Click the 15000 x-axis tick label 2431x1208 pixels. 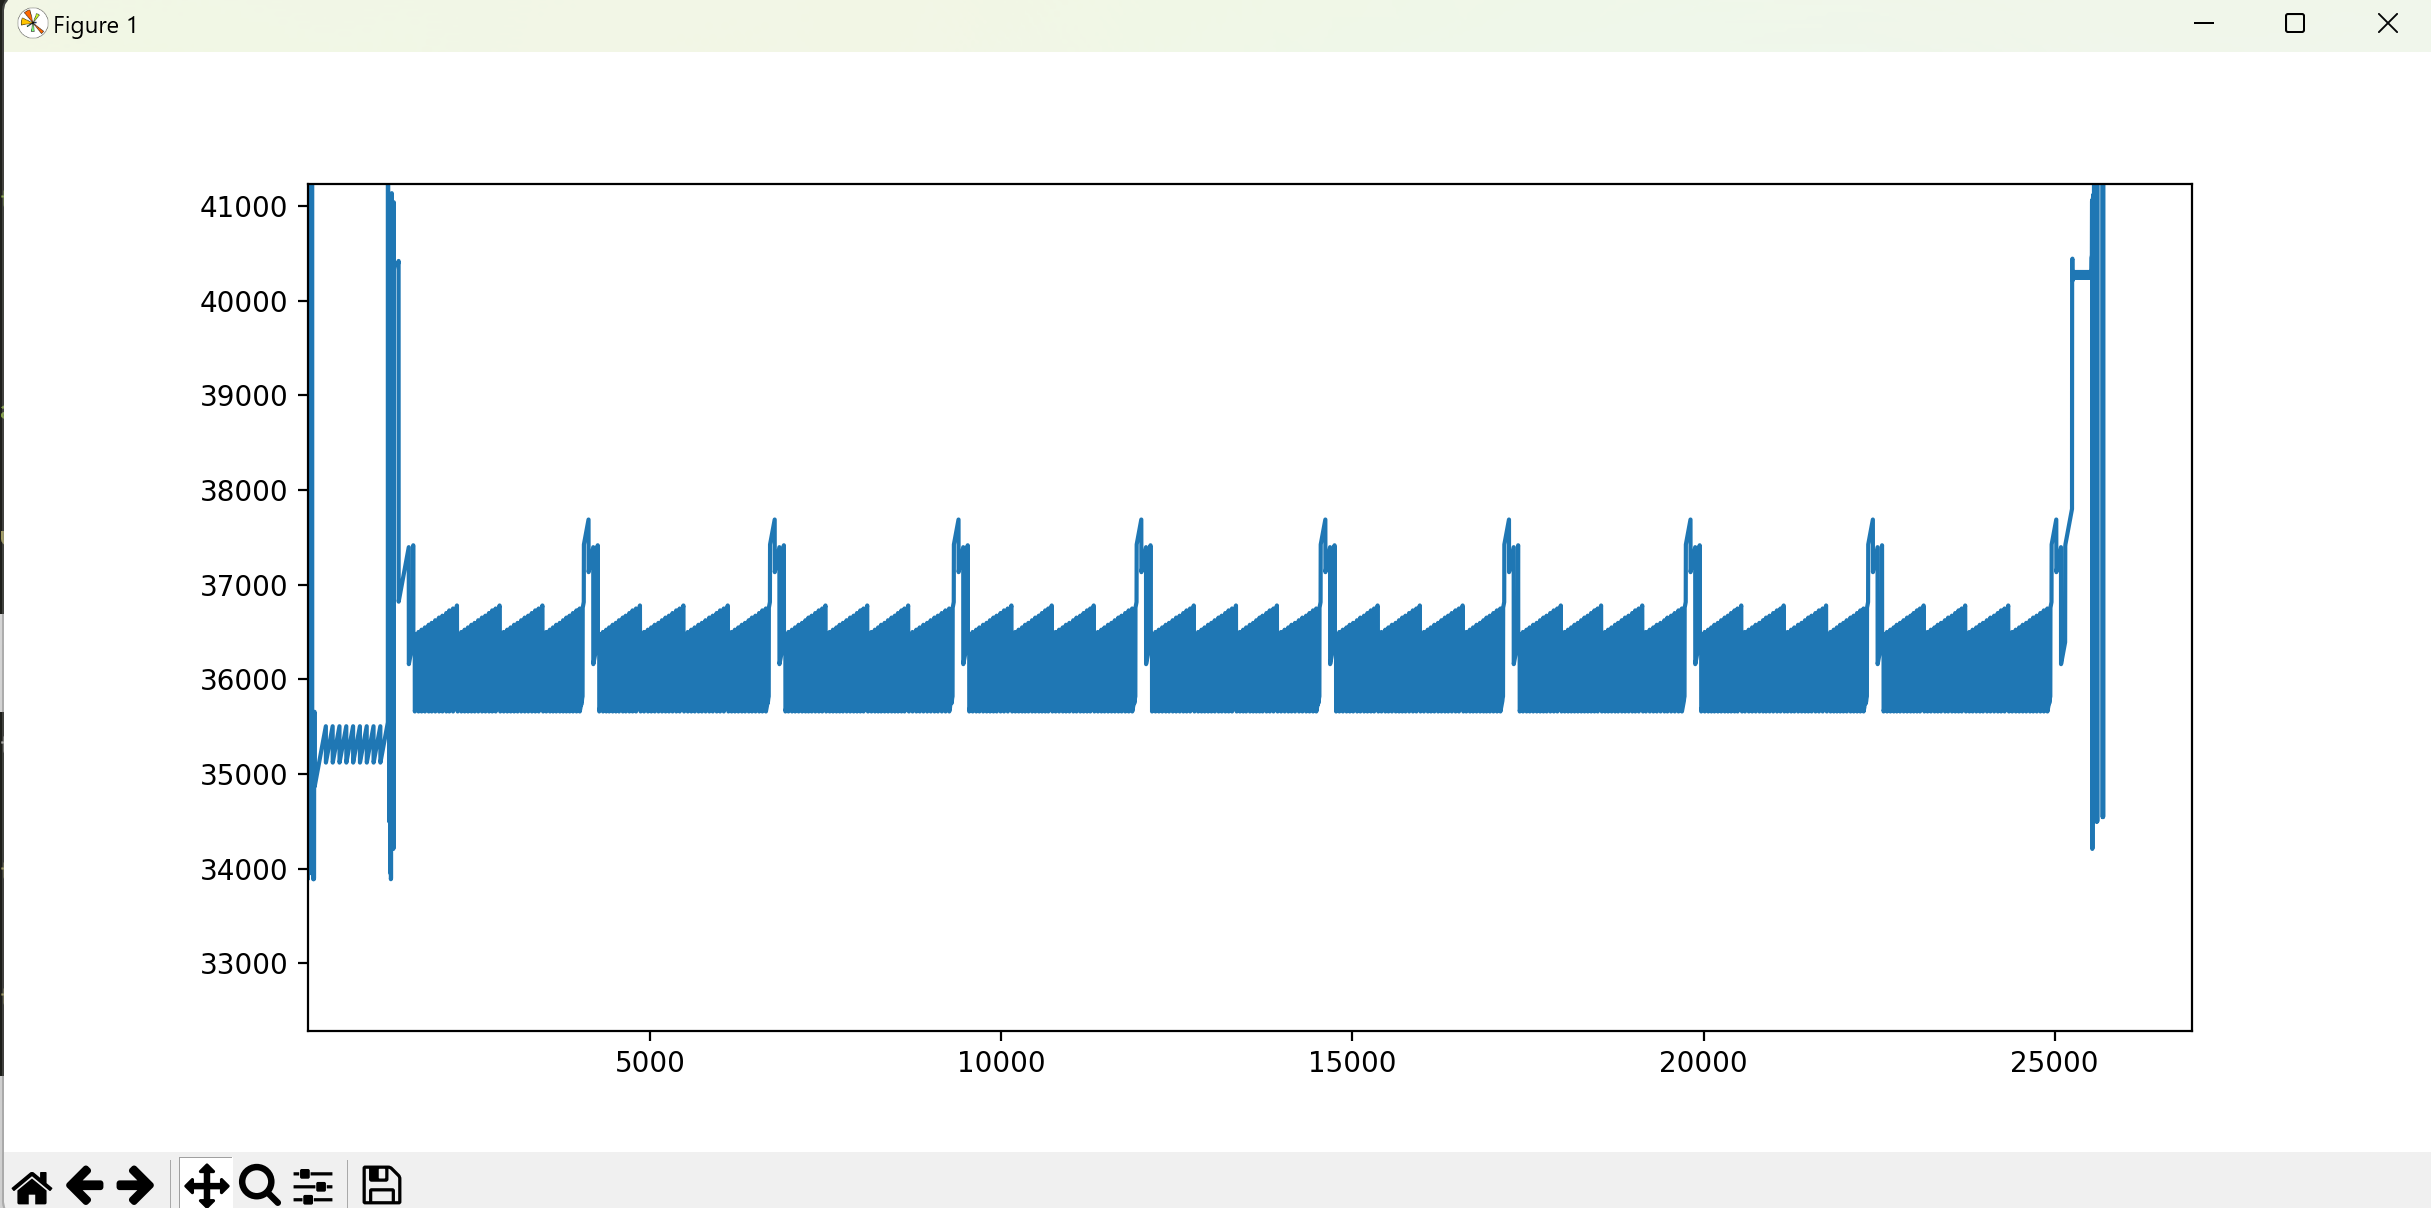(x=1351, y=1062)
